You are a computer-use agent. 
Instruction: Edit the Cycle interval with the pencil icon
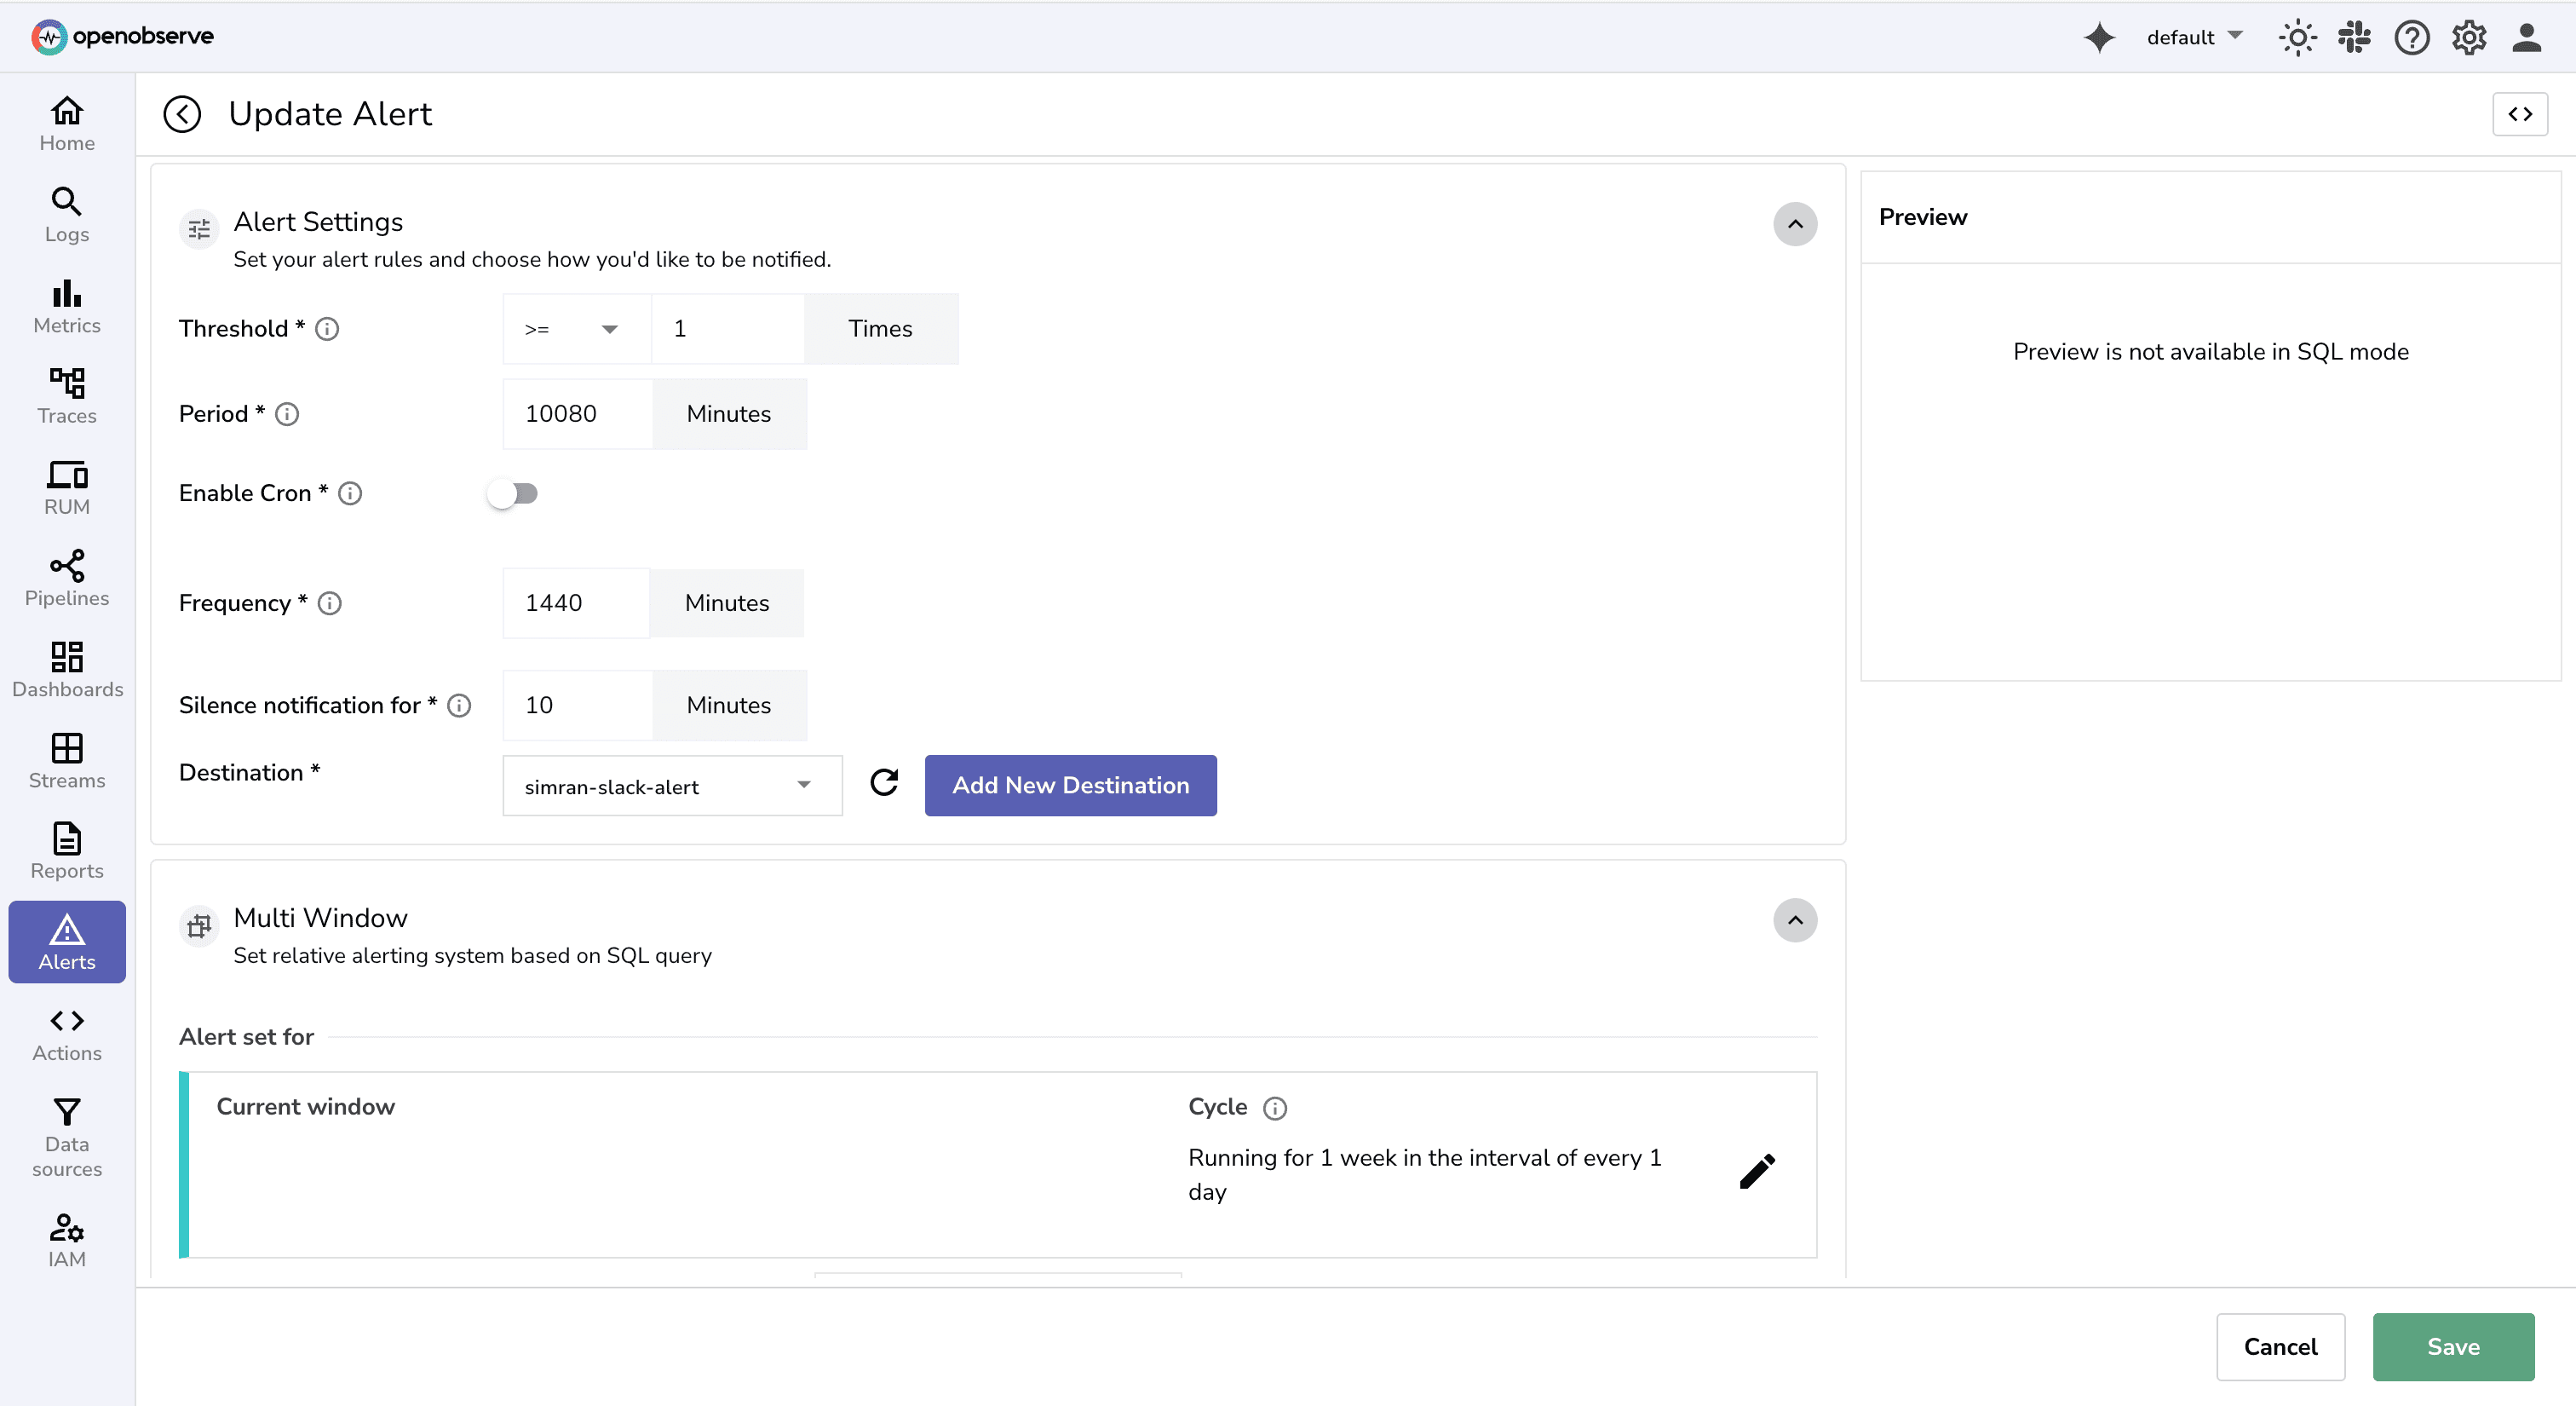(x=1758, y=1171)
